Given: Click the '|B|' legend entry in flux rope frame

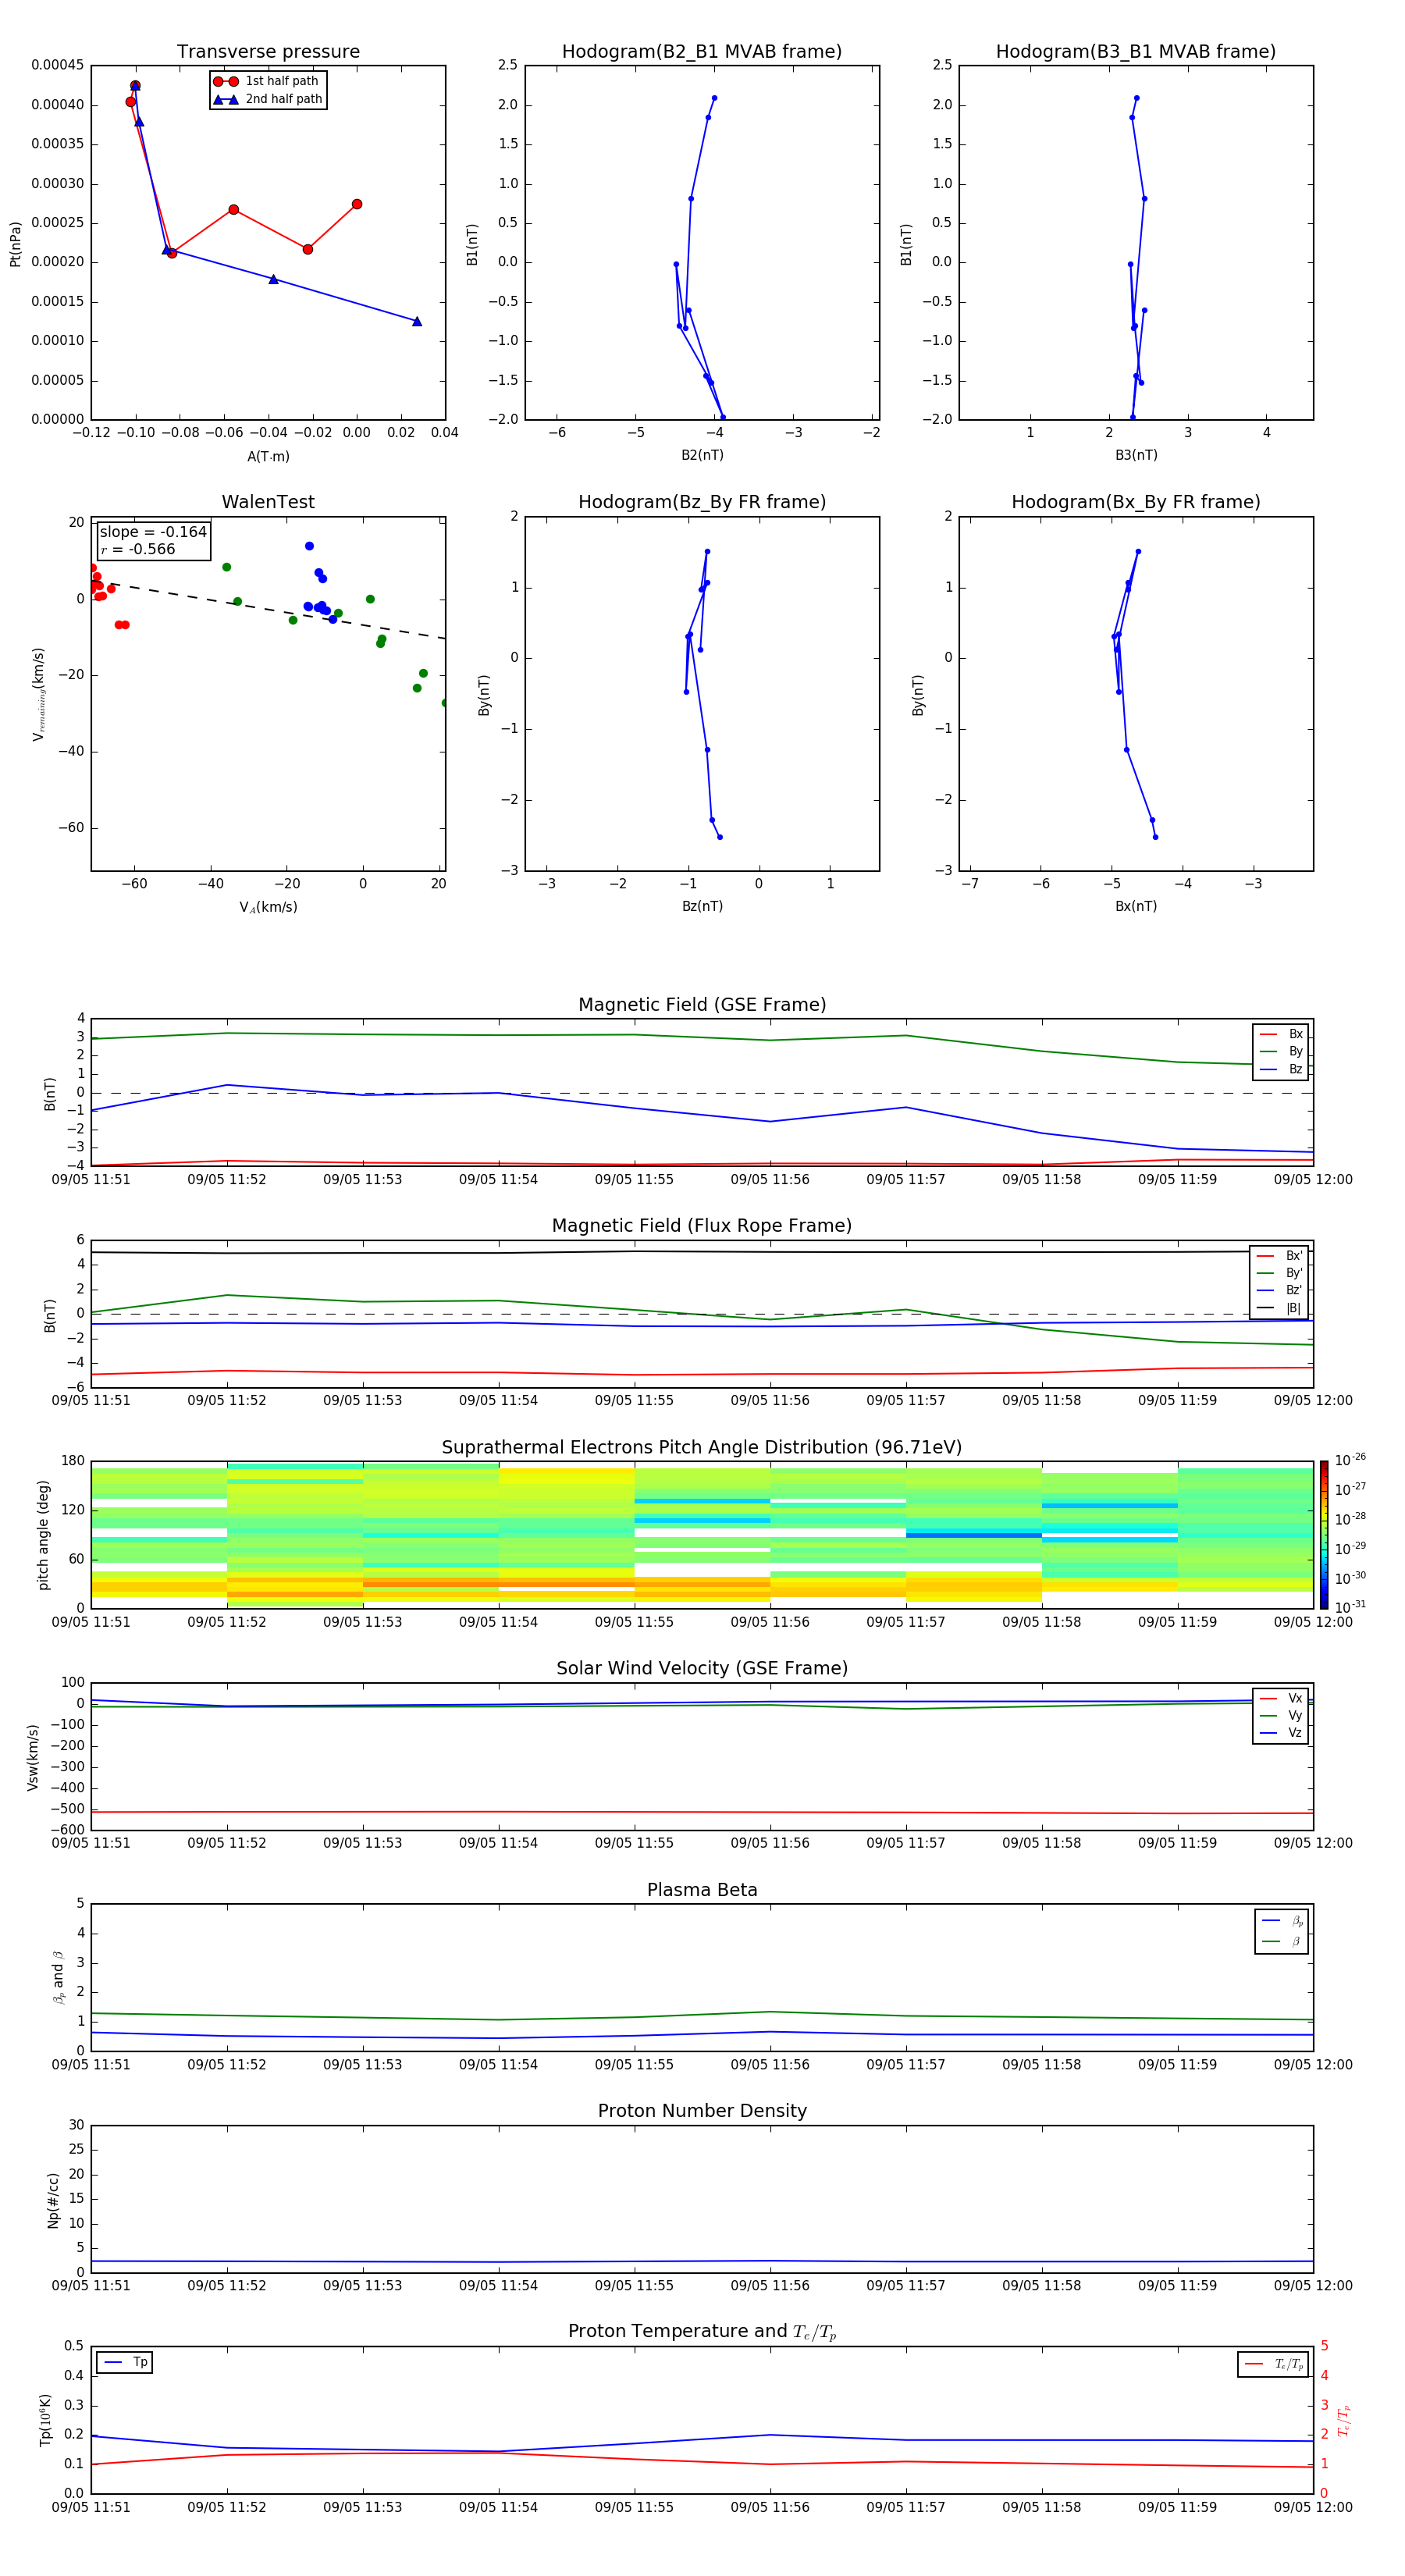Looking at the screenshot, I should [1279, 1308].
